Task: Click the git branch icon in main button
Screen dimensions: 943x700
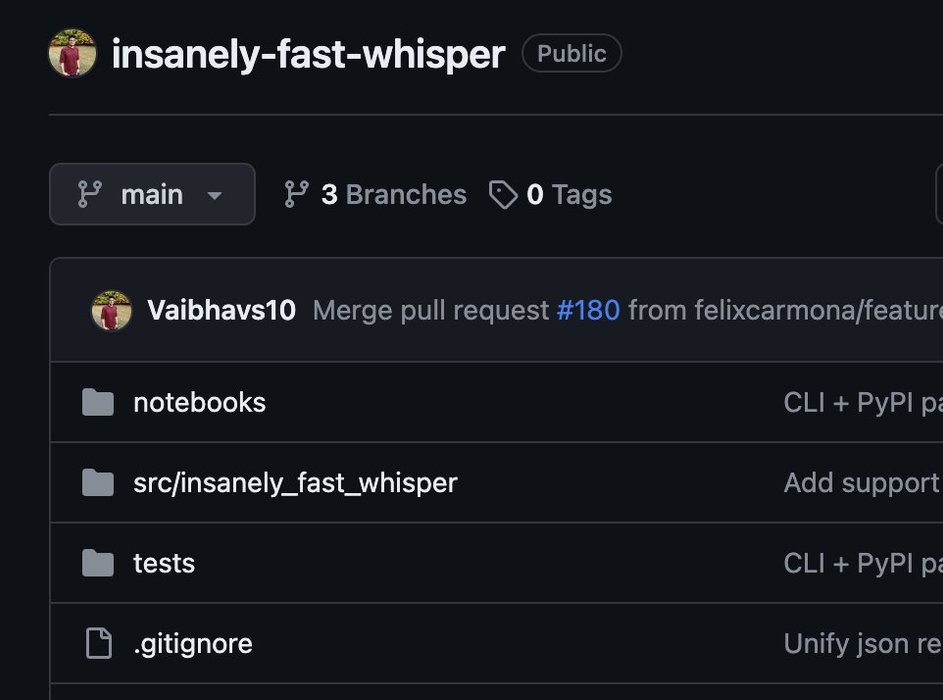Action: pos(90,194)
